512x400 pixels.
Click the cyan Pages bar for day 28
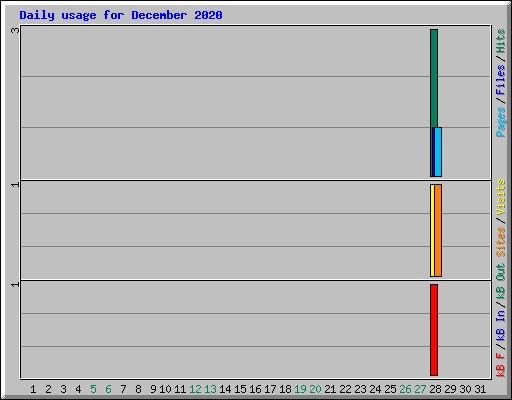click(438, 152)
